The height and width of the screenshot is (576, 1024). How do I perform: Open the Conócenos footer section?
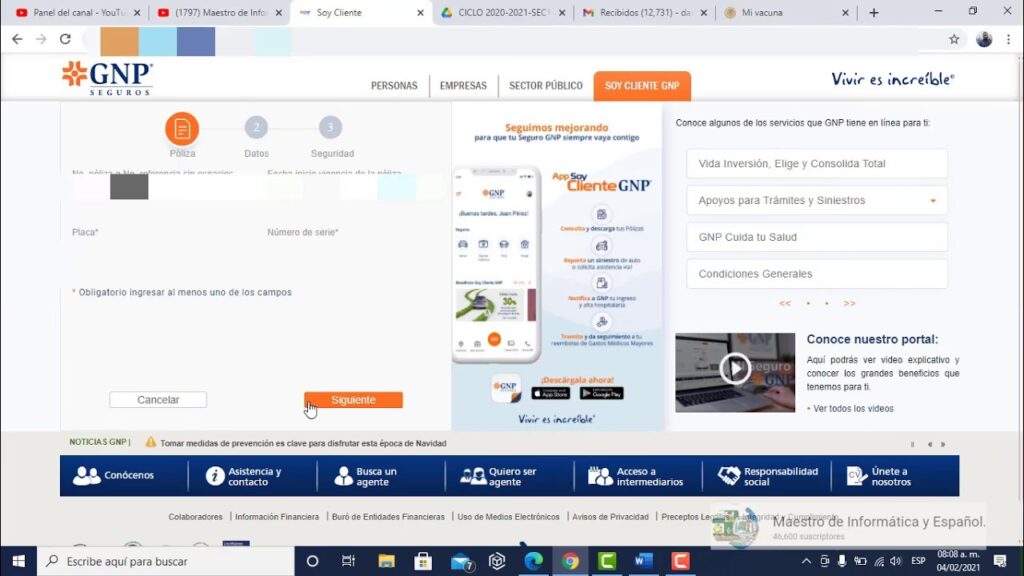pos(115,476)
